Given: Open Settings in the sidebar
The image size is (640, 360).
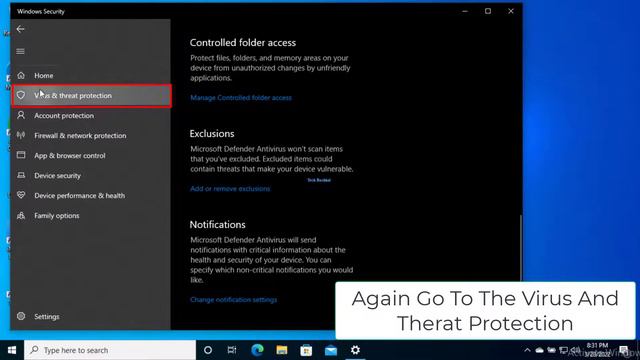Looking at the screenshot, I should click(91, 316).
